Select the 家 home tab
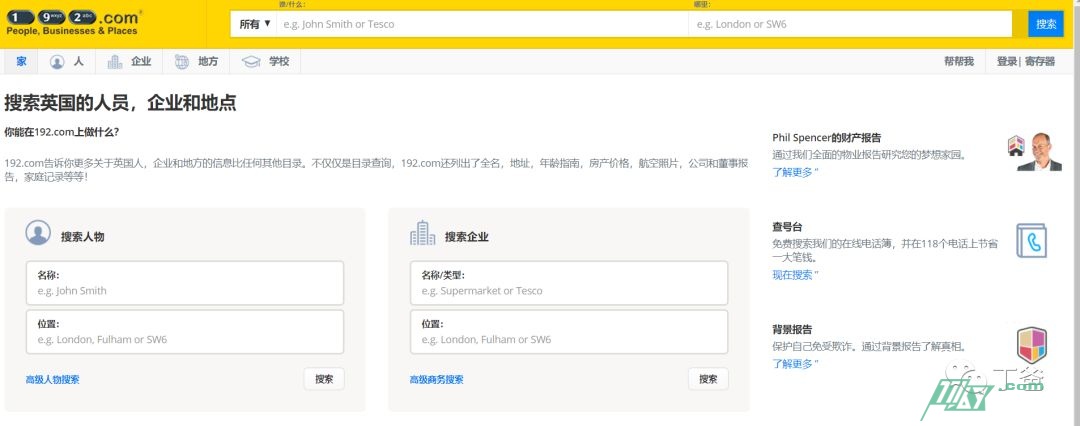This screenshot has width=1080, height=426. (21, 61)
